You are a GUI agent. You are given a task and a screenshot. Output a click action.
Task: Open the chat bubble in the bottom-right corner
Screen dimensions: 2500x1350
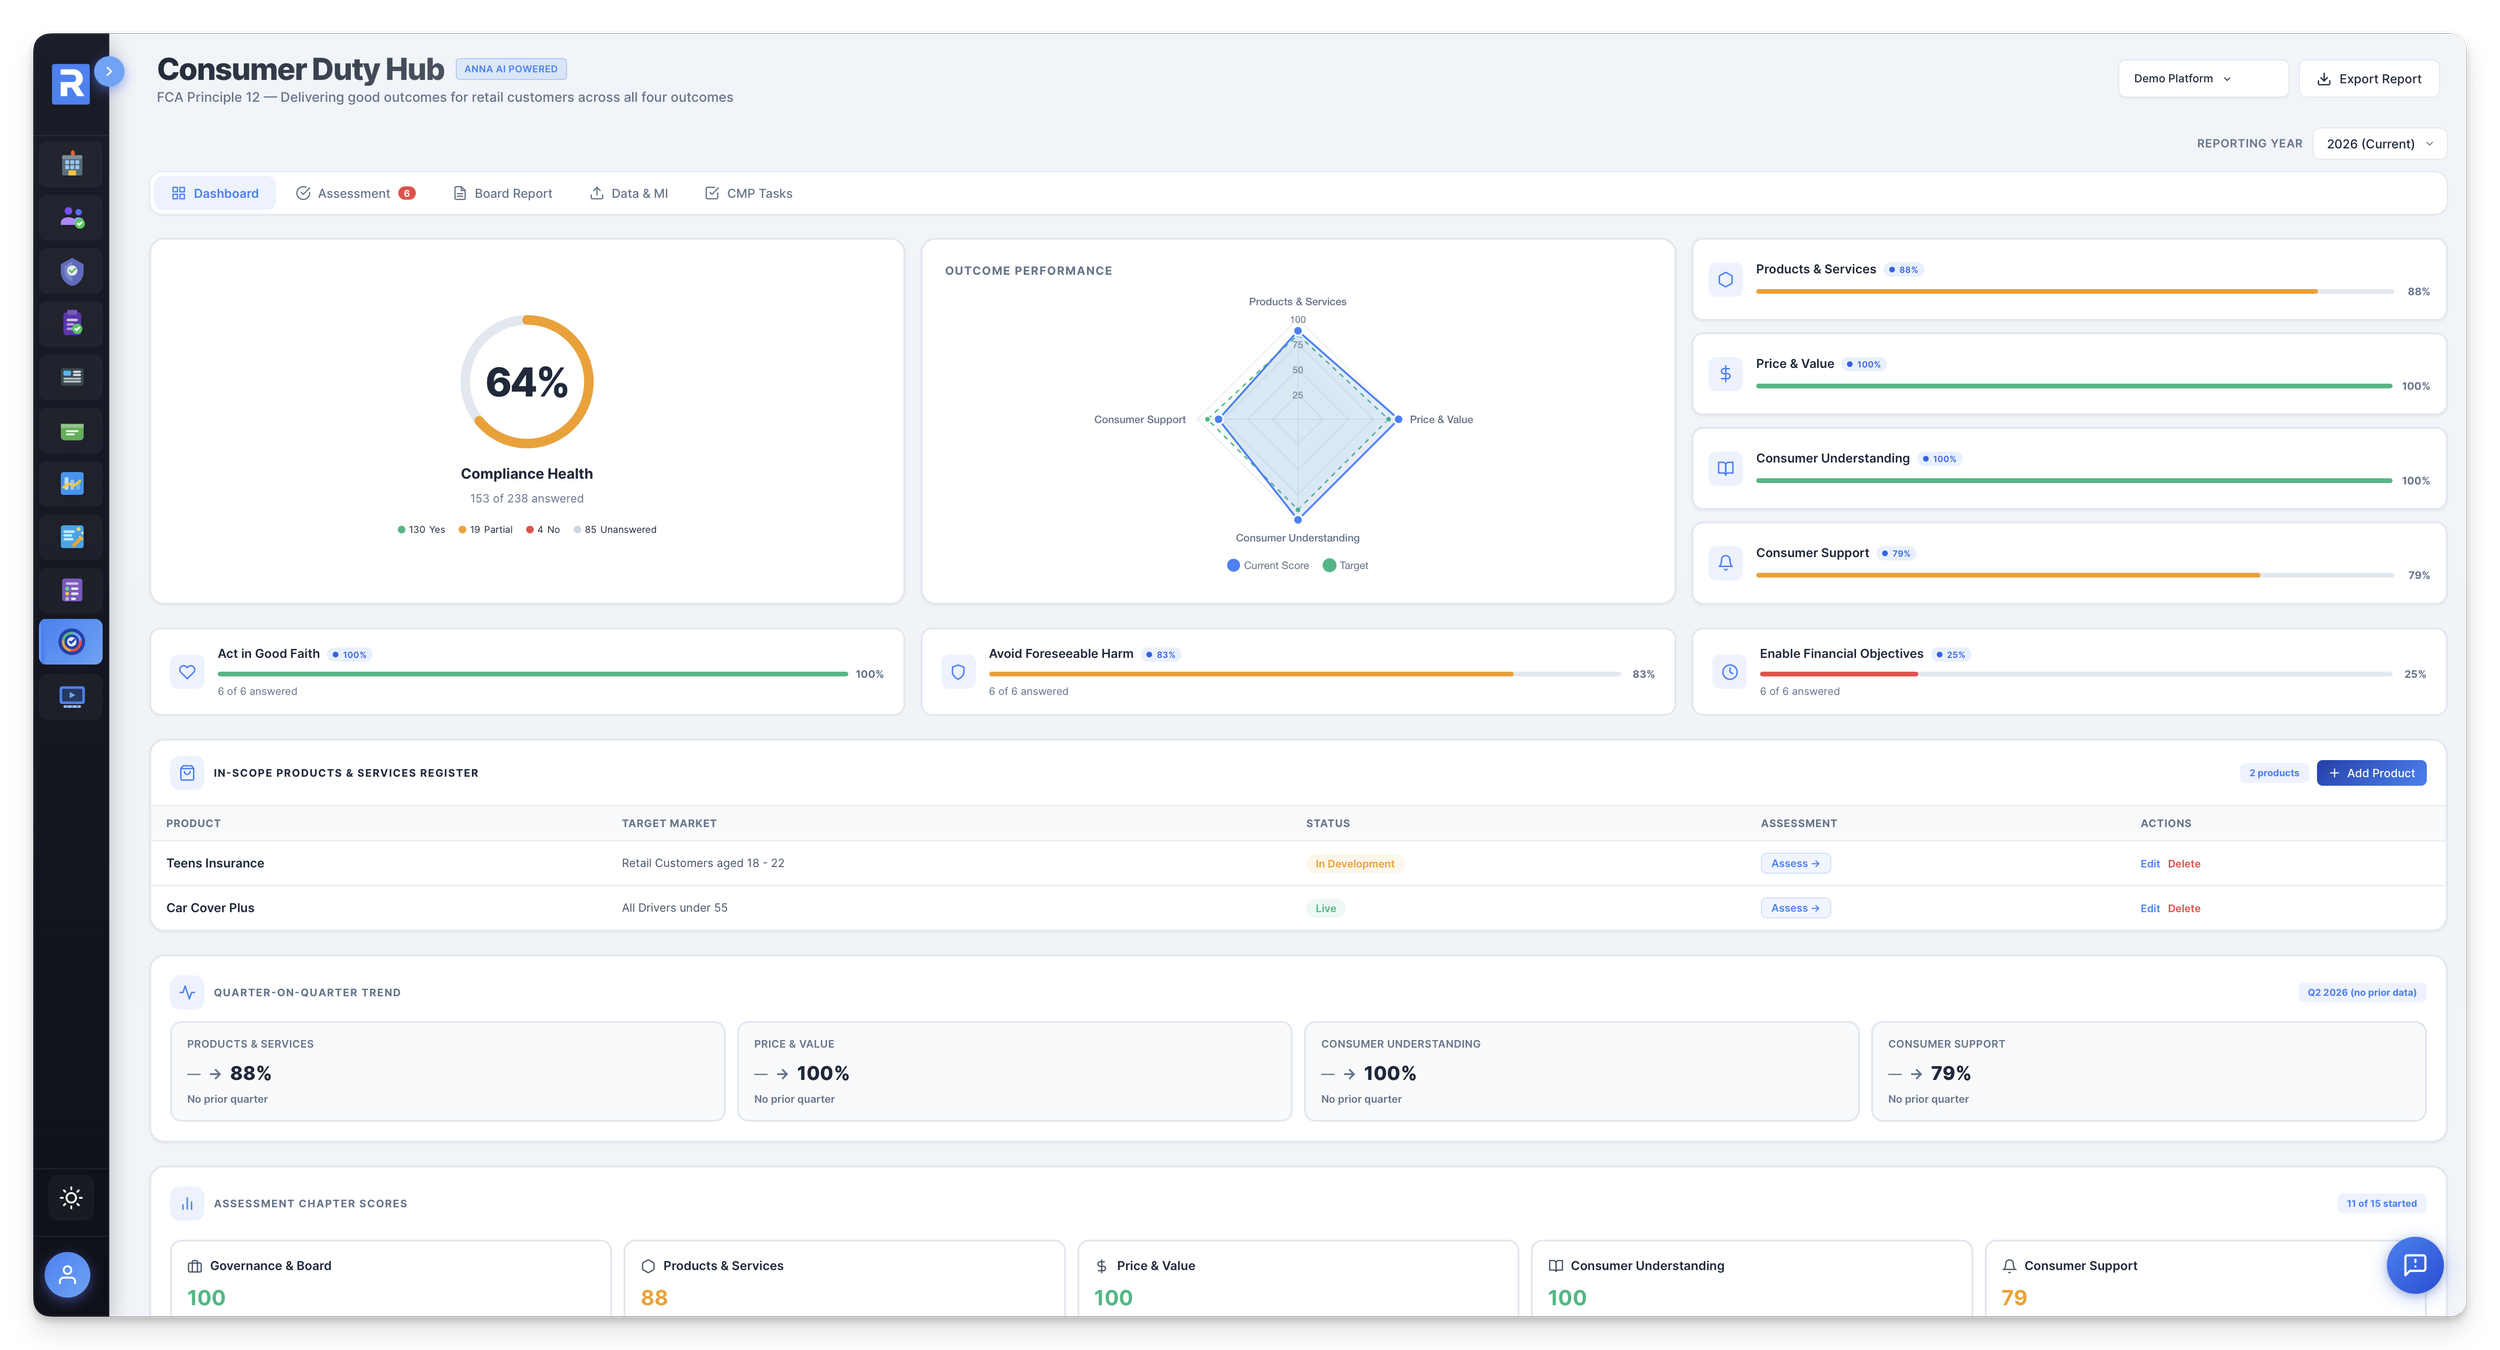click(x=2416, y=1265)
